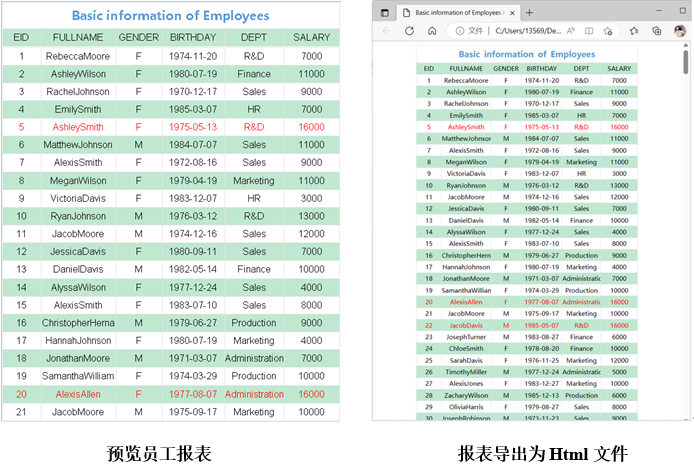Click 1985-03-07 birthday in preview table
Viewport: 694px width, 471px height.
tap(193, 109)
